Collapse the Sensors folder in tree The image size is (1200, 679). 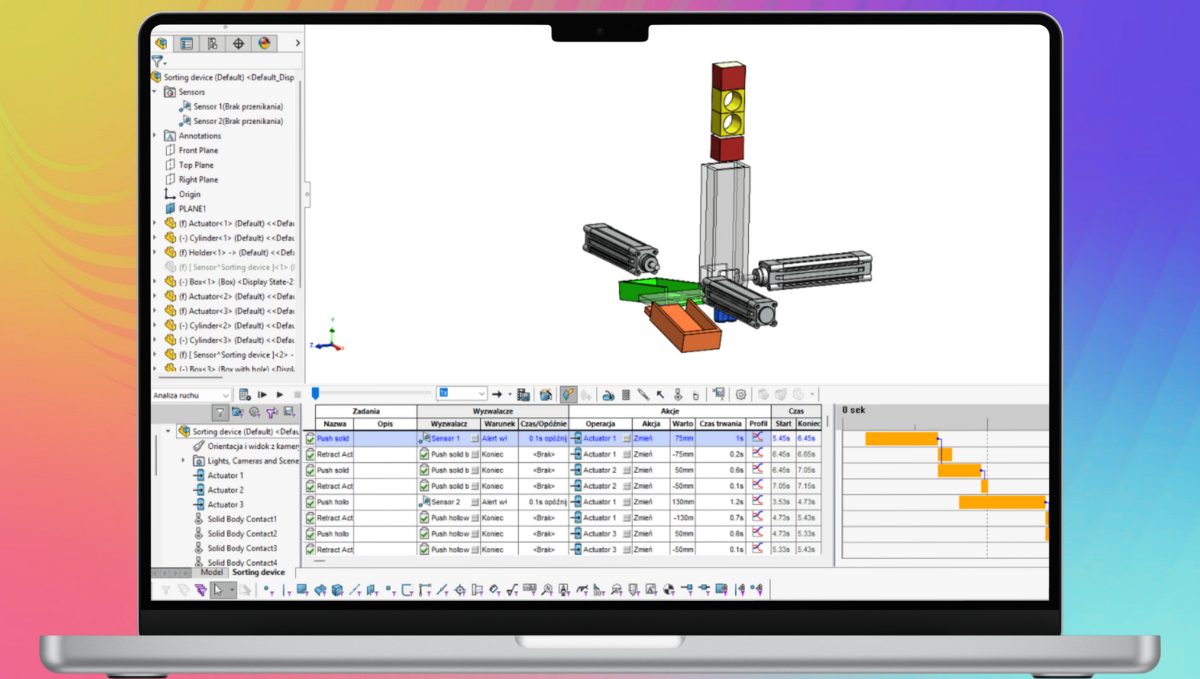[155, 92]
